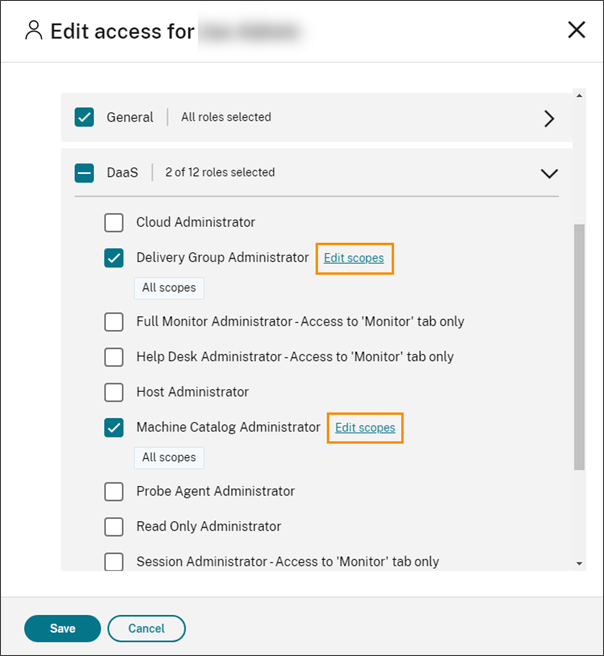Click the scroll down arrow in roles list

point(579,564)
